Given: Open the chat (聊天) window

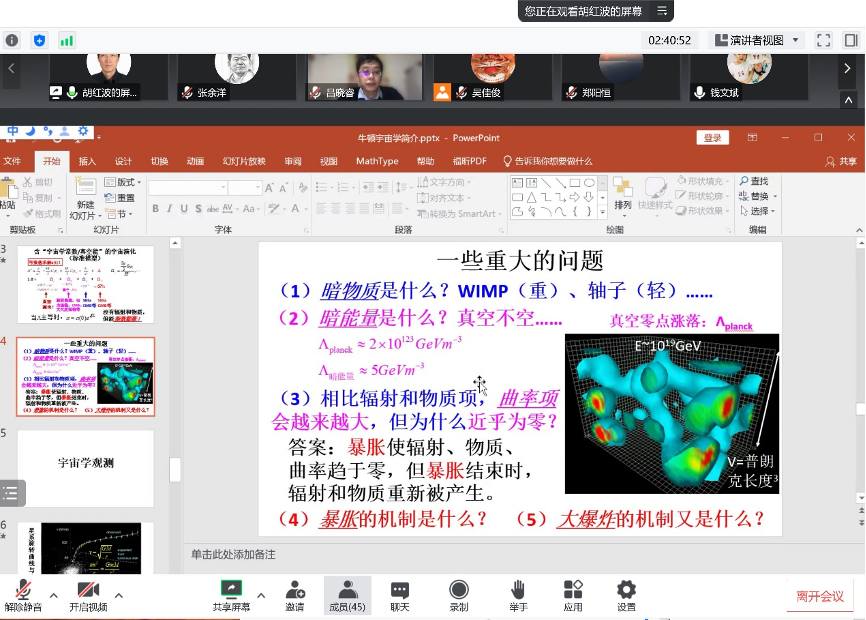Looking at the screenshot, I should (400, 594).
